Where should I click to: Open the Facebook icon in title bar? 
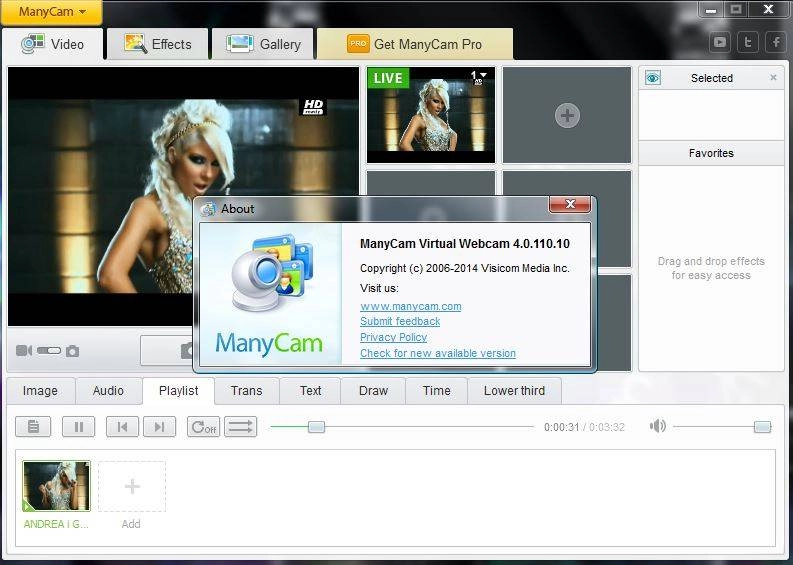pyautogui.click(x=776, y=42)
